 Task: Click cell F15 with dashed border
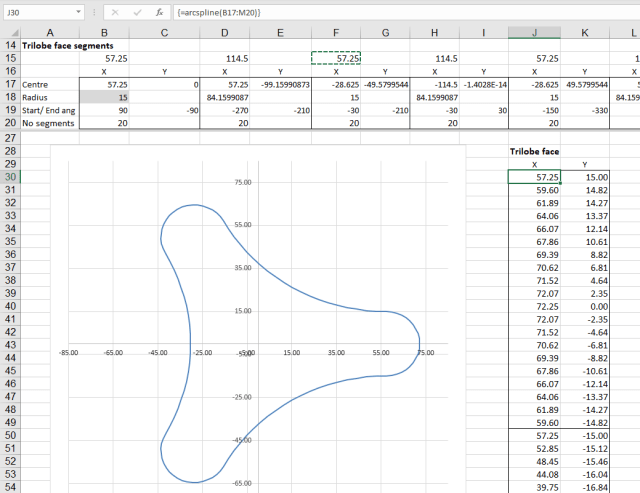[336, 59]
